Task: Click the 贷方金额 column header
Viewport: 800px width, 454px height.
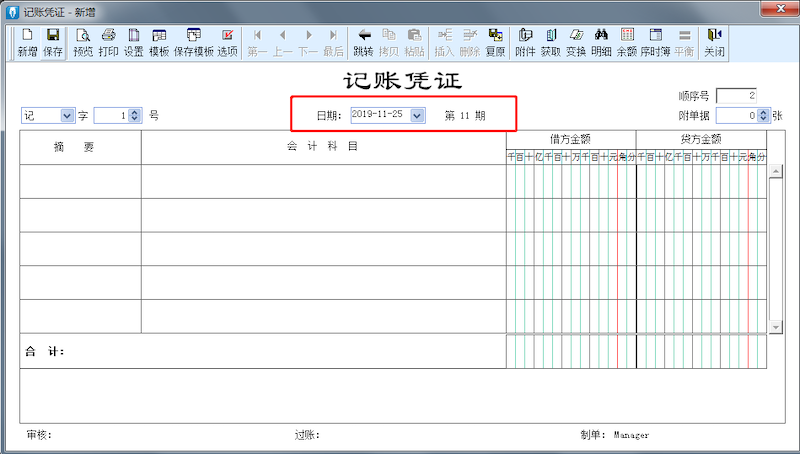Action: (x=701, y=139)
